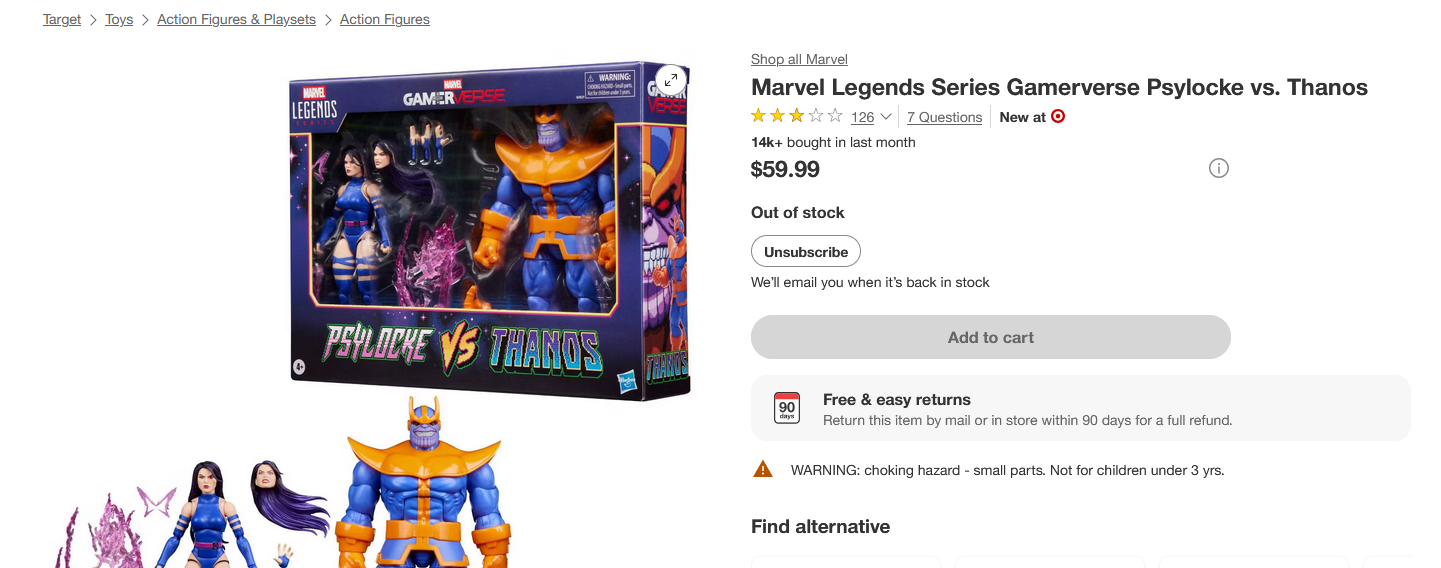Select the Action Figures breadcrumb link
Viewport: 1441px width, 568px height.
point(385,19)
